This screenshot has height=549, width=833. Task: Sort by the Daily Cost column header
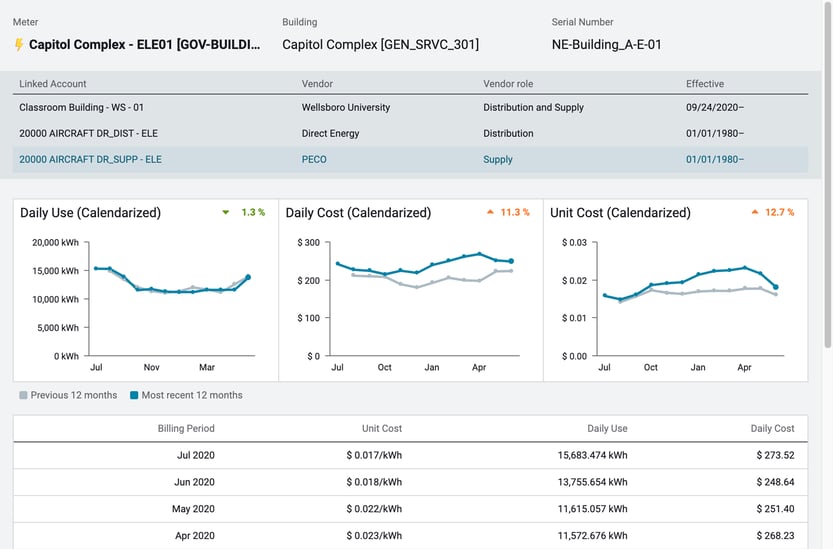pyautogui.click(x=772, y=428)
